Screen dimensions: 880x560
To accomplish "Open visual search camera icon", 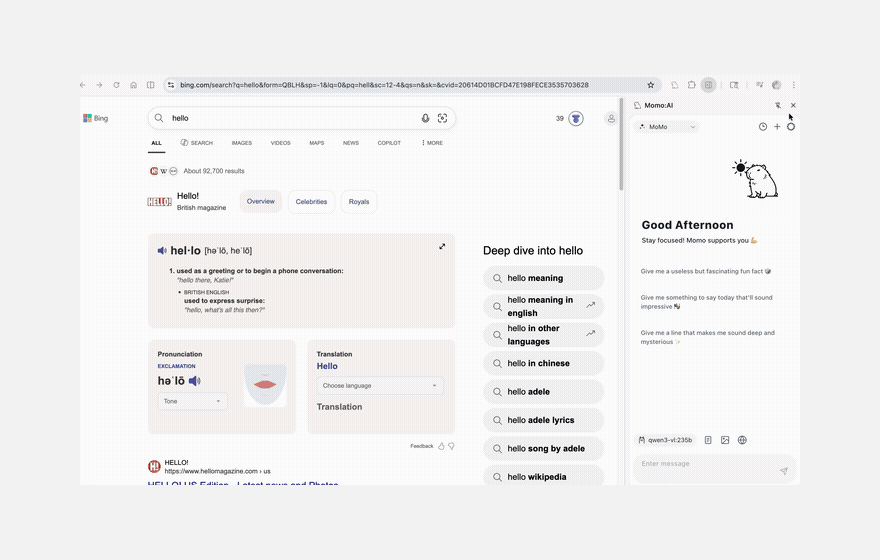I will click(442, 118).
